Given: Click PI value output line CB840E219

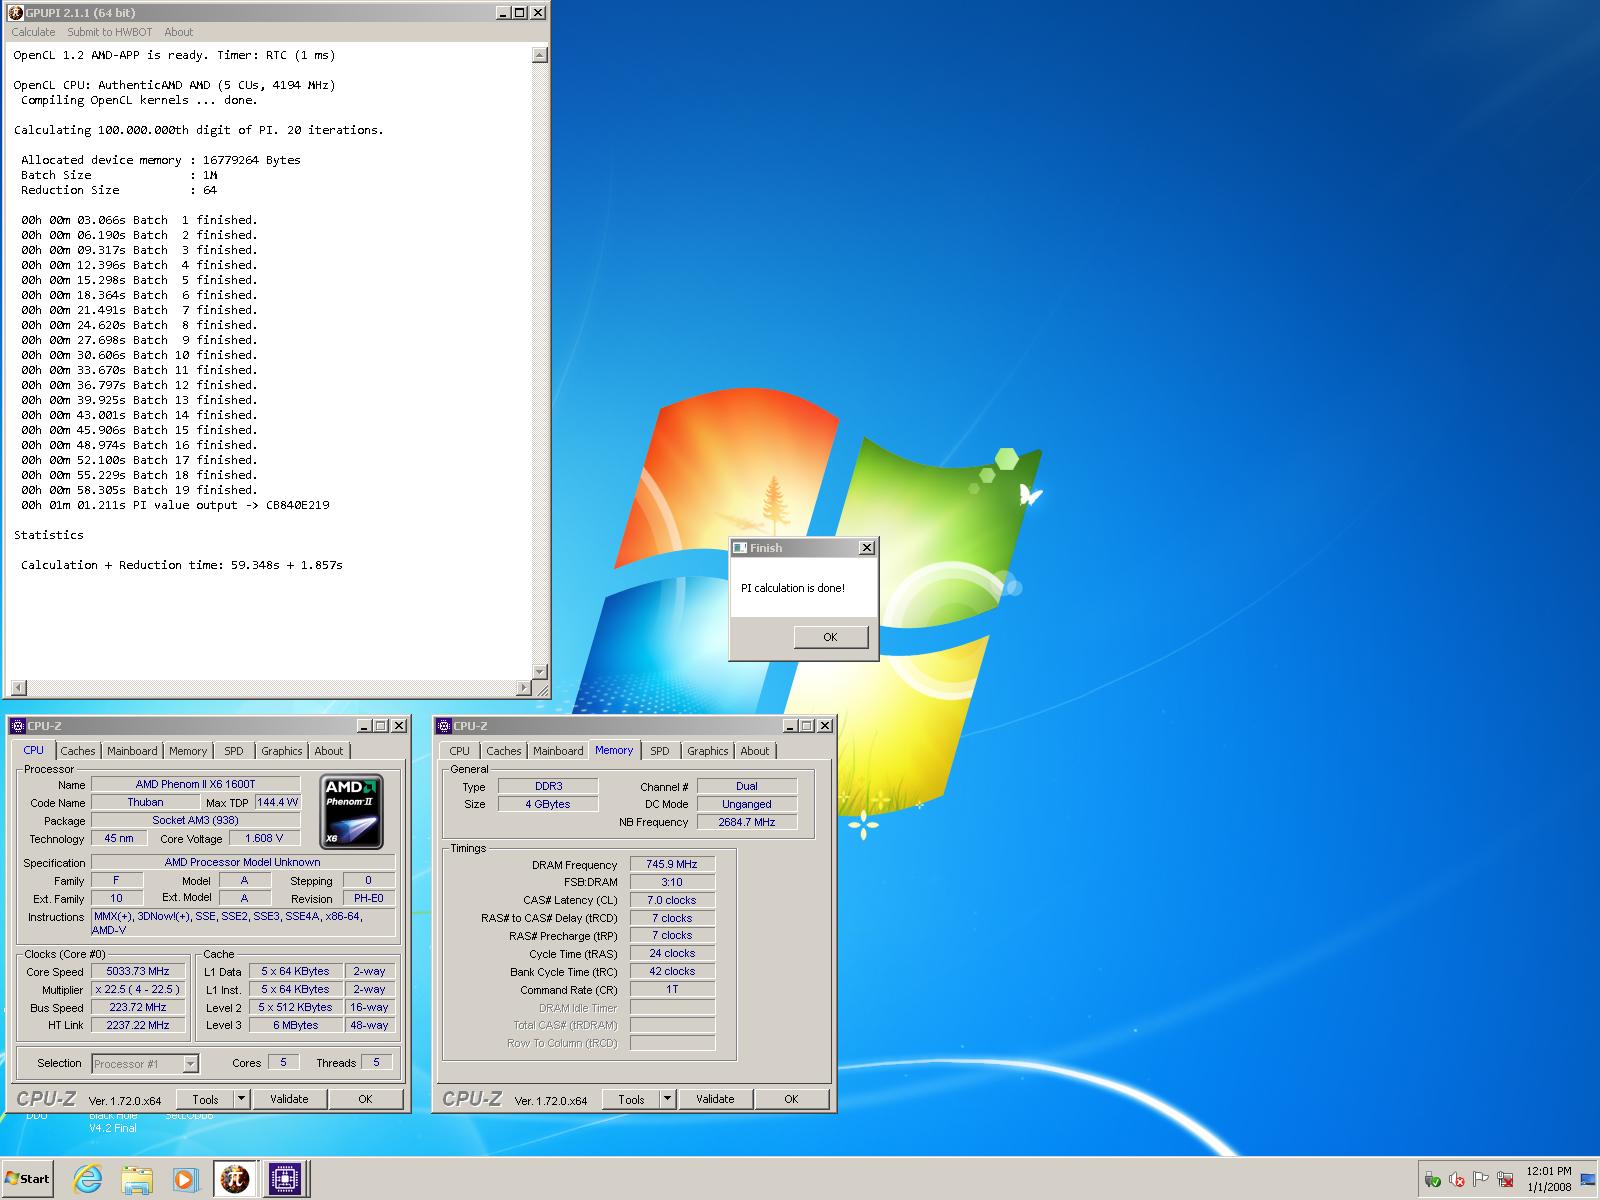Looking at the screenshot, I should [x=176, y=505].
